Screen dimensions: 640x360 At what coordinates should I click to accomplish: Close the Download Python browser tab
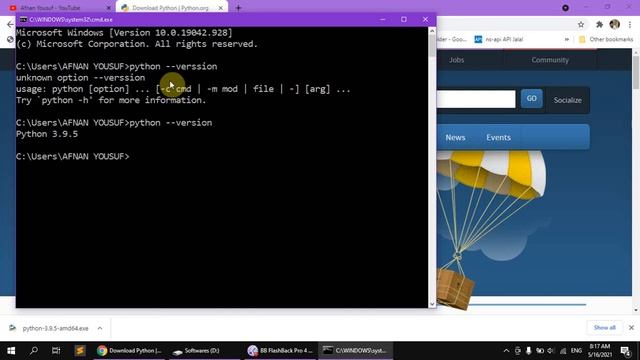[220, 8]
